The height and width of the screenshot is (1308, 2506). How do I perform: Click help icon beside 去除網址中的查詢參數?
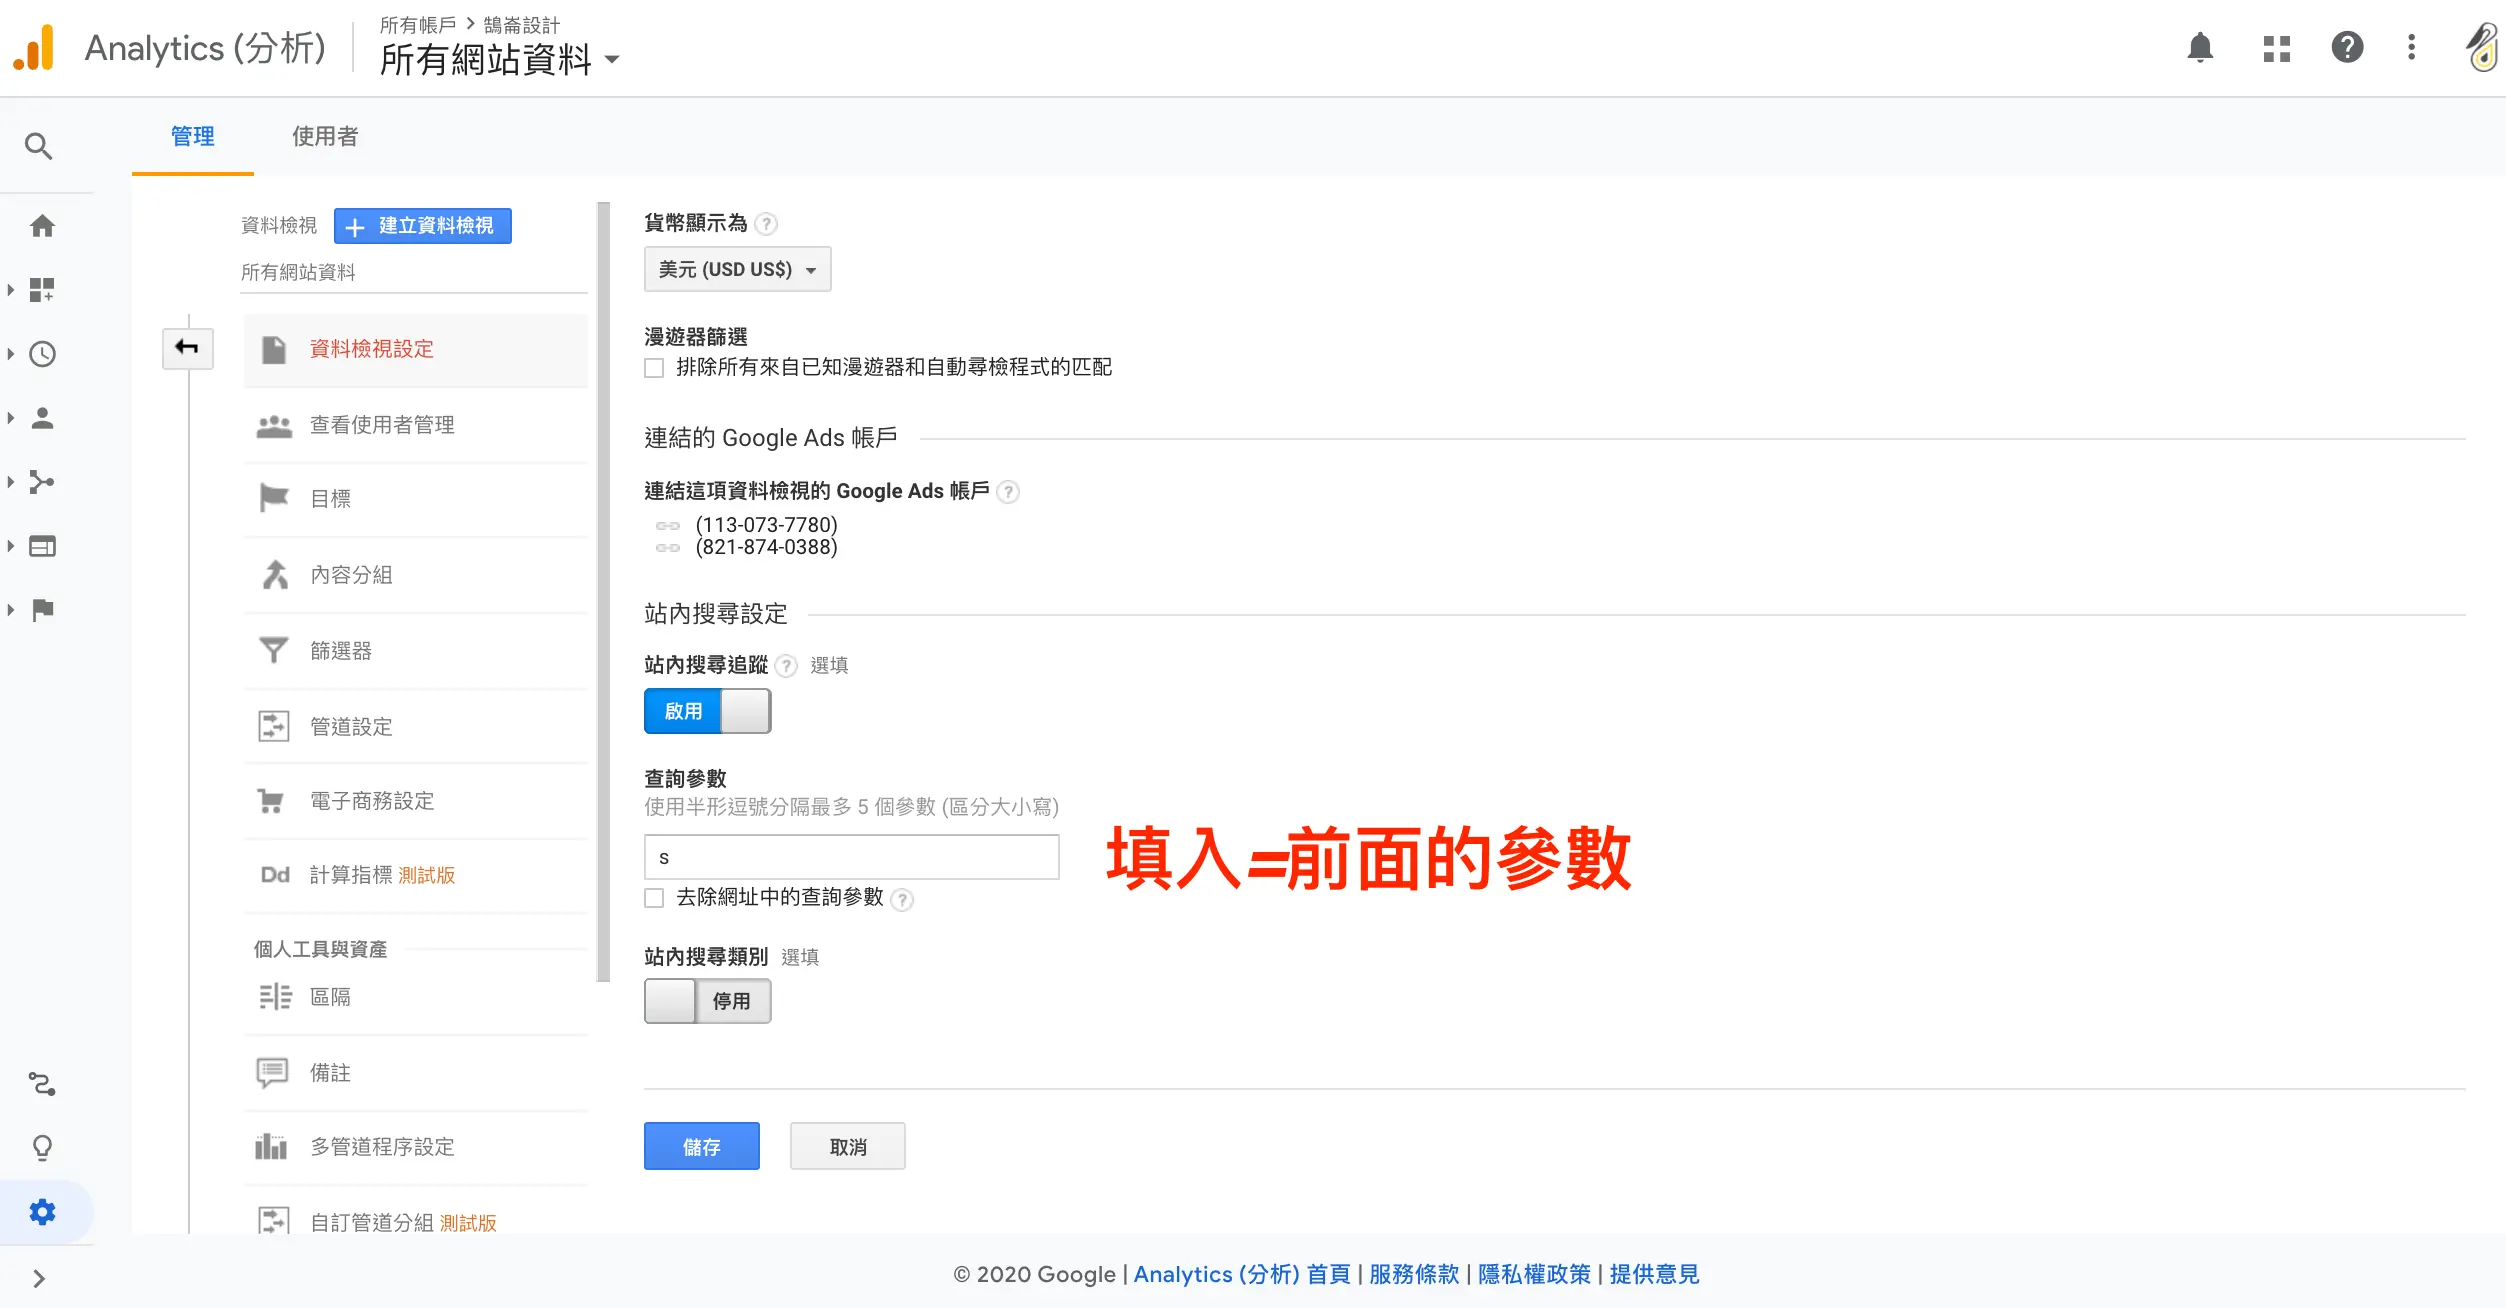pyautogui.click(x=902, y=900)
